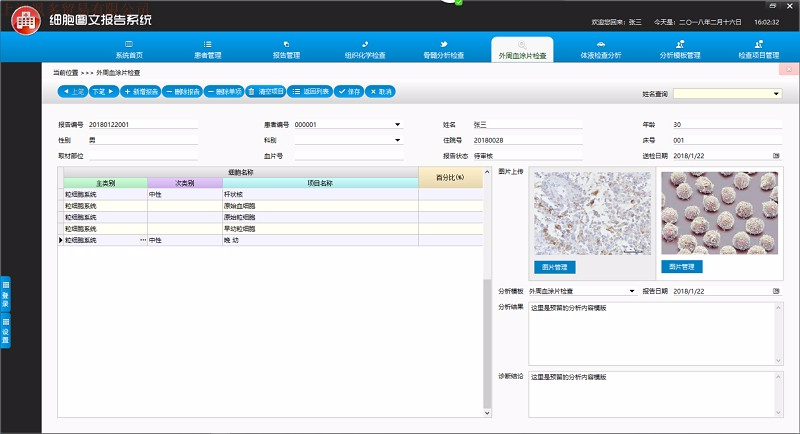800x434 pixels.
Task: Expand the 科别 department dropdown
Action: (x=397, y=140)
